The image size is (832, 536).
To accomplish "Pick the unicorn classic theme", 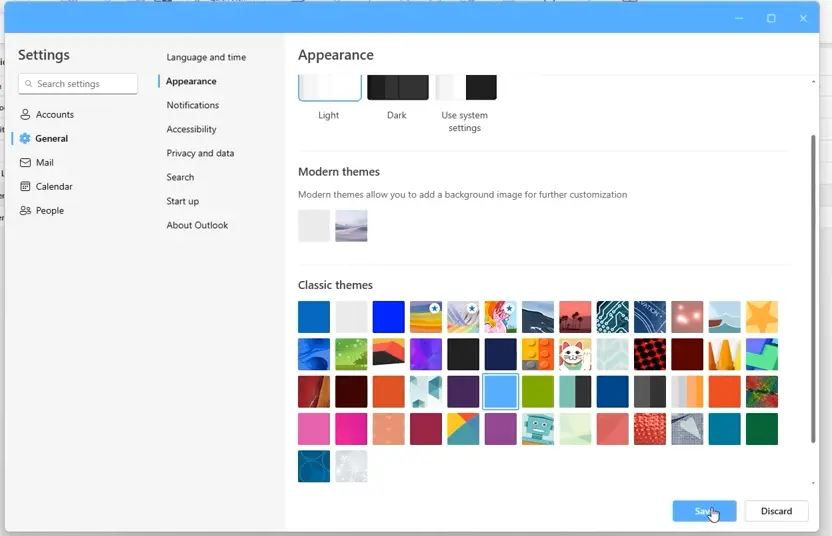I will coord(500,317).
